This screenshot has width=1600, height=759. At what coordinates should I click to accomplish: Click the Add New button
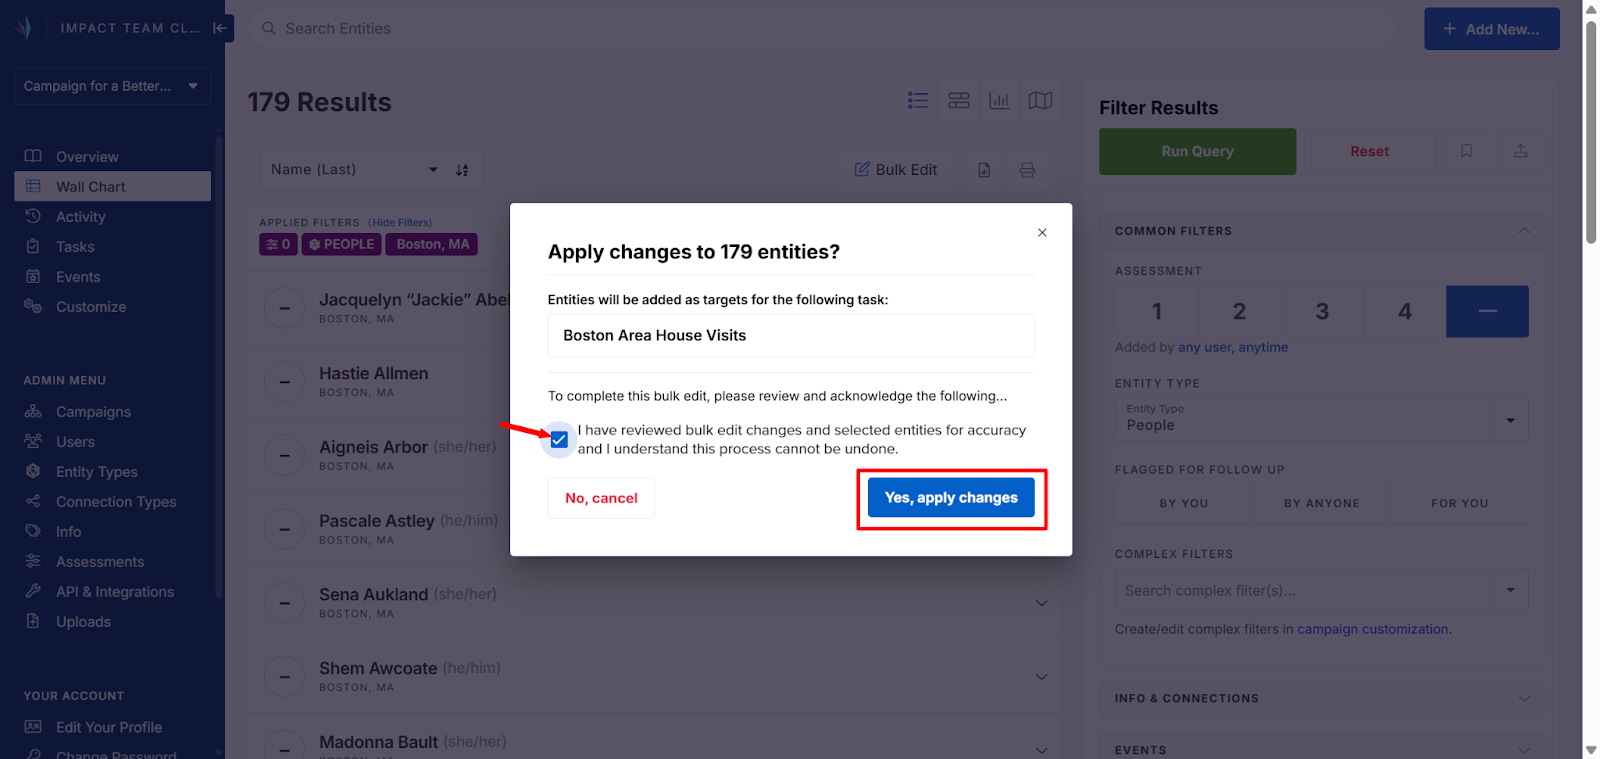1491,29
